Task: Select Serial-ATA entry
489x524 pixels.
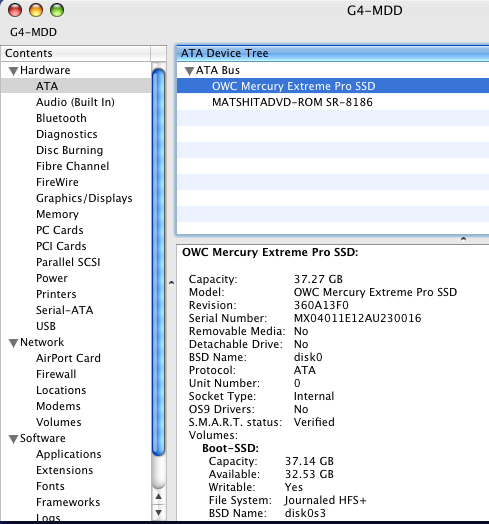Action: (x=65, y=310)
